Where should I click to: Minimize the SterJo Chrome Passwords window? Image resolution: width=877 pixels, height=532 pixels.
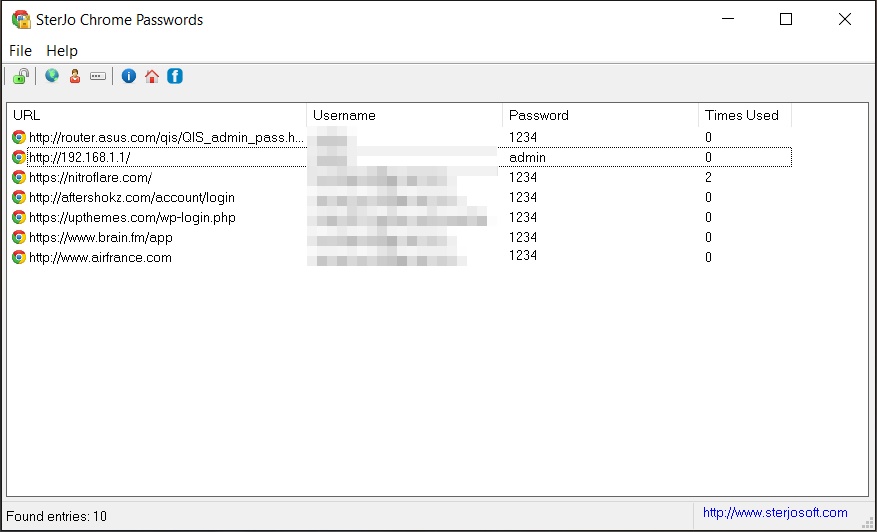pyautogui.click(x=728, y=19)
